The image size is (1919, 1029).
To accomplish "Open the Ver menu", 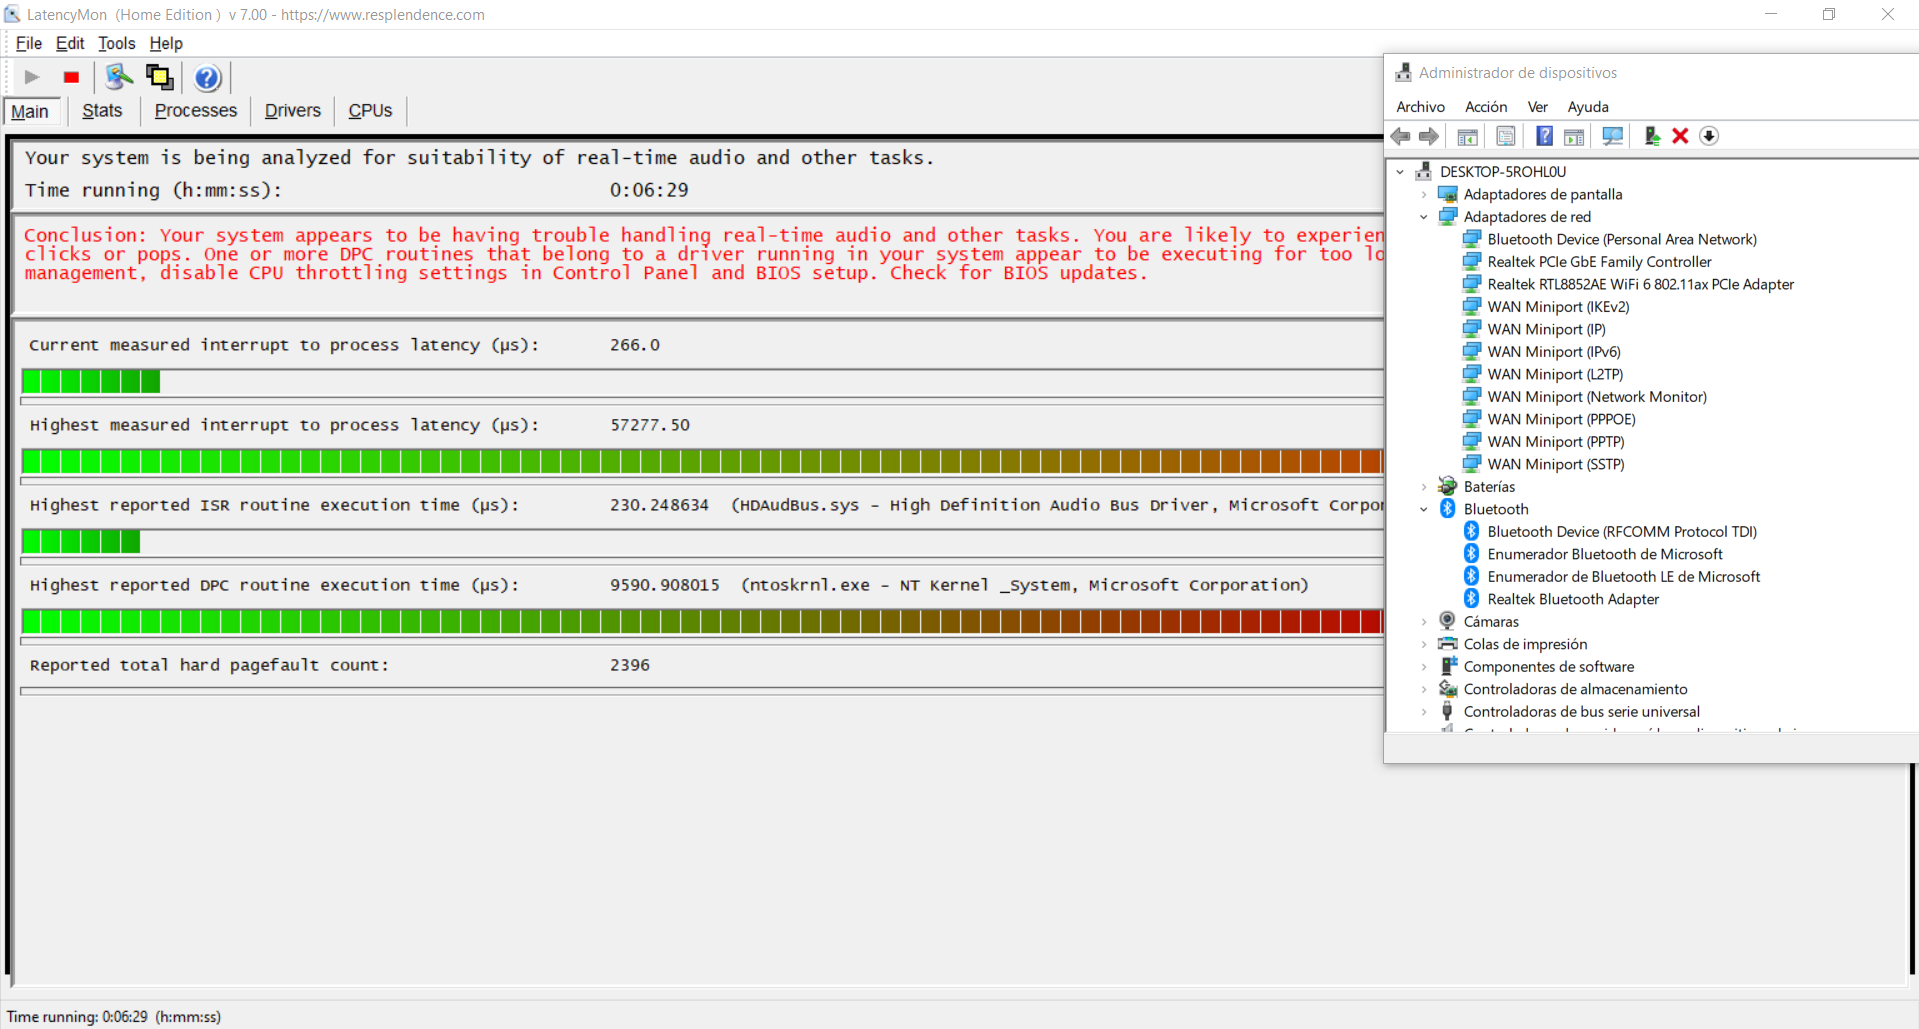I will 1538,107.
